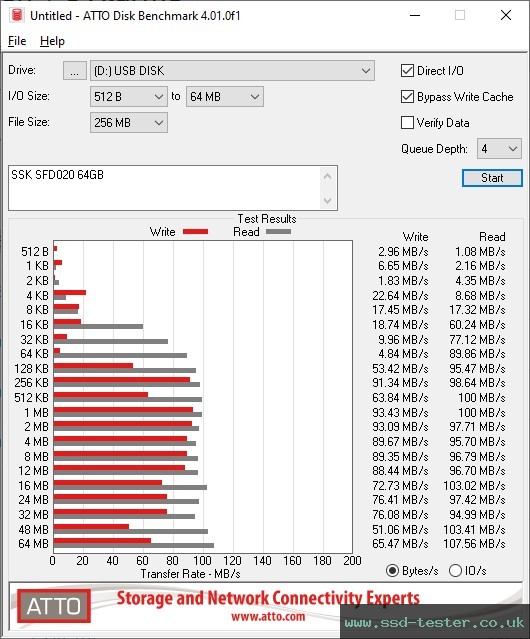Open the 256 MB file size dropdown
The height and width of the screenshot is (639, 530).
point(129,123)
